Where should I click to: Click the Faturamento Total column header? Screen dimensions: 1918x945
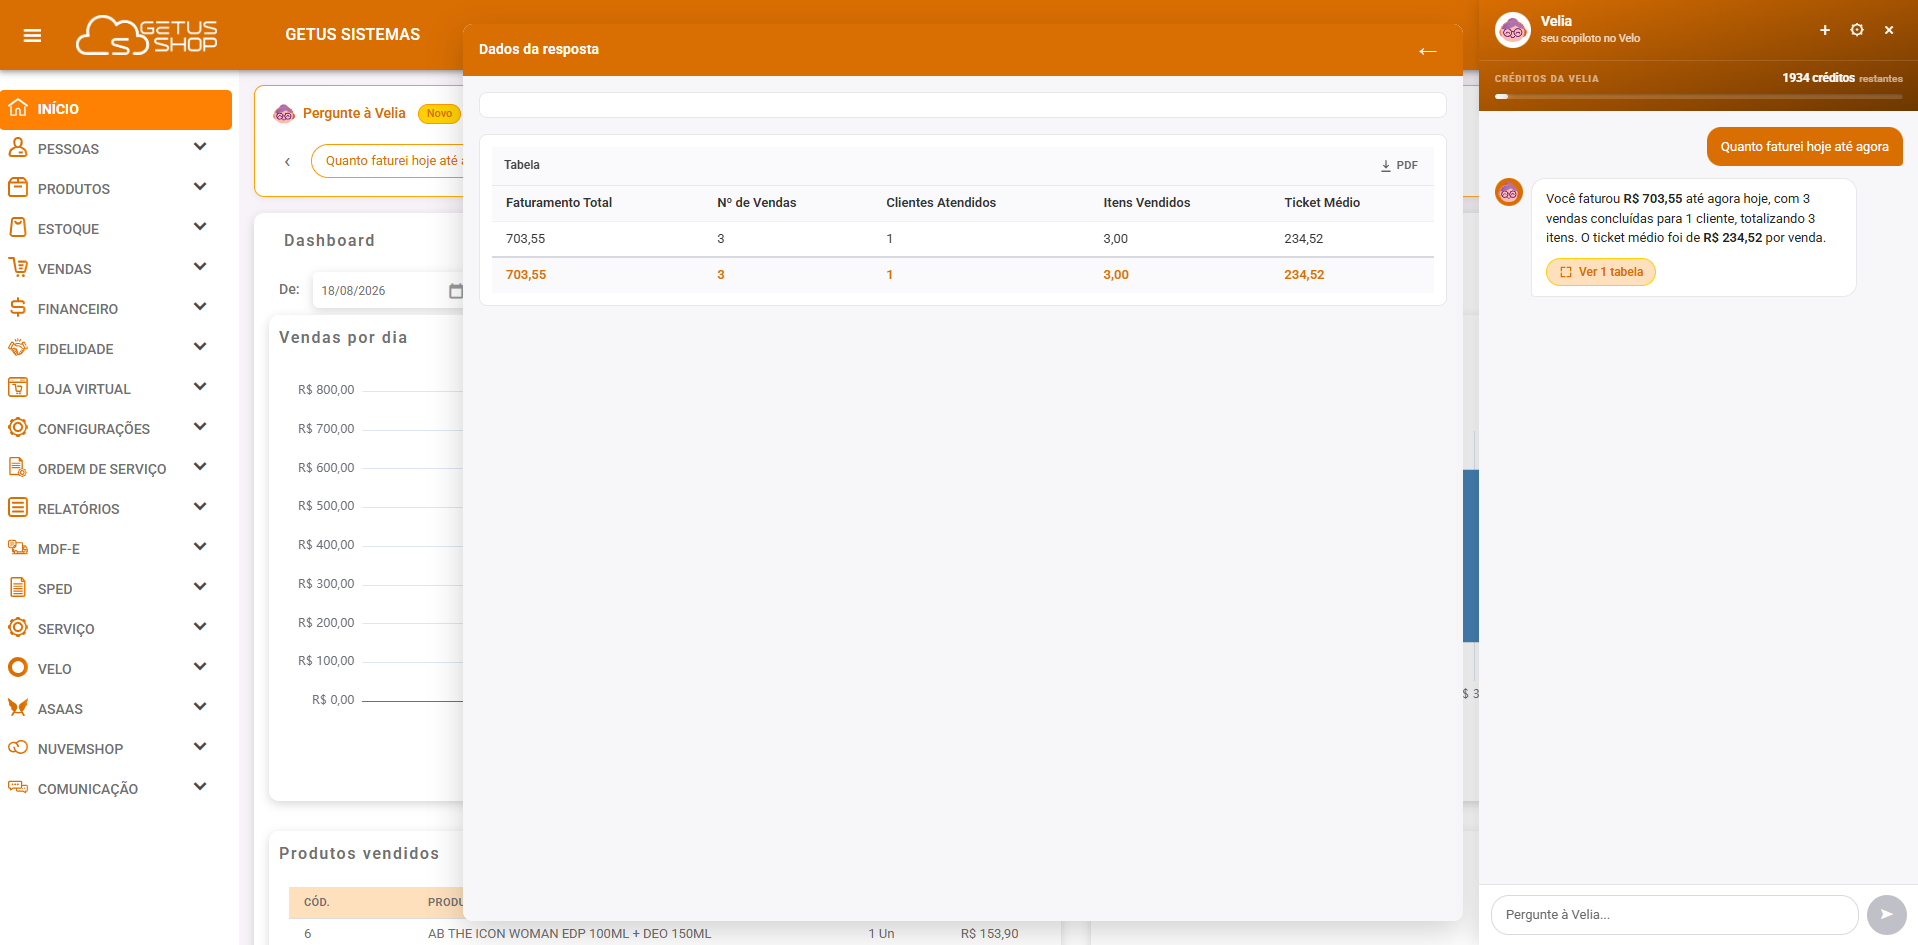(559, 203)
